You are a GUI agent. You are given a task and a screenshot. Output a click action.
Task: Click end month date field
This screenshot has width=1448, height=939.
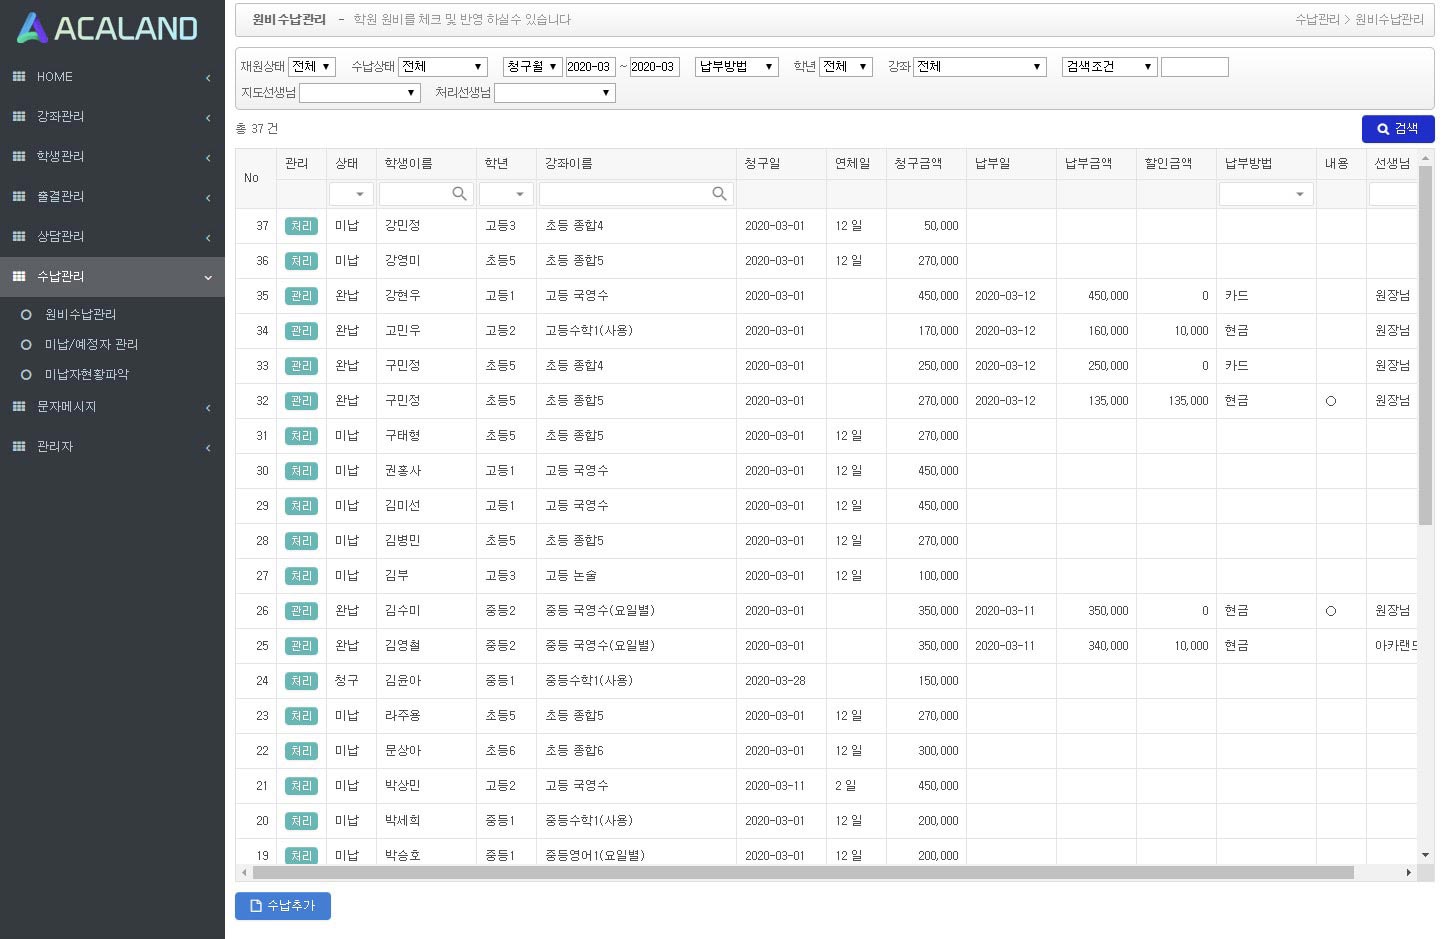[654, 67]
